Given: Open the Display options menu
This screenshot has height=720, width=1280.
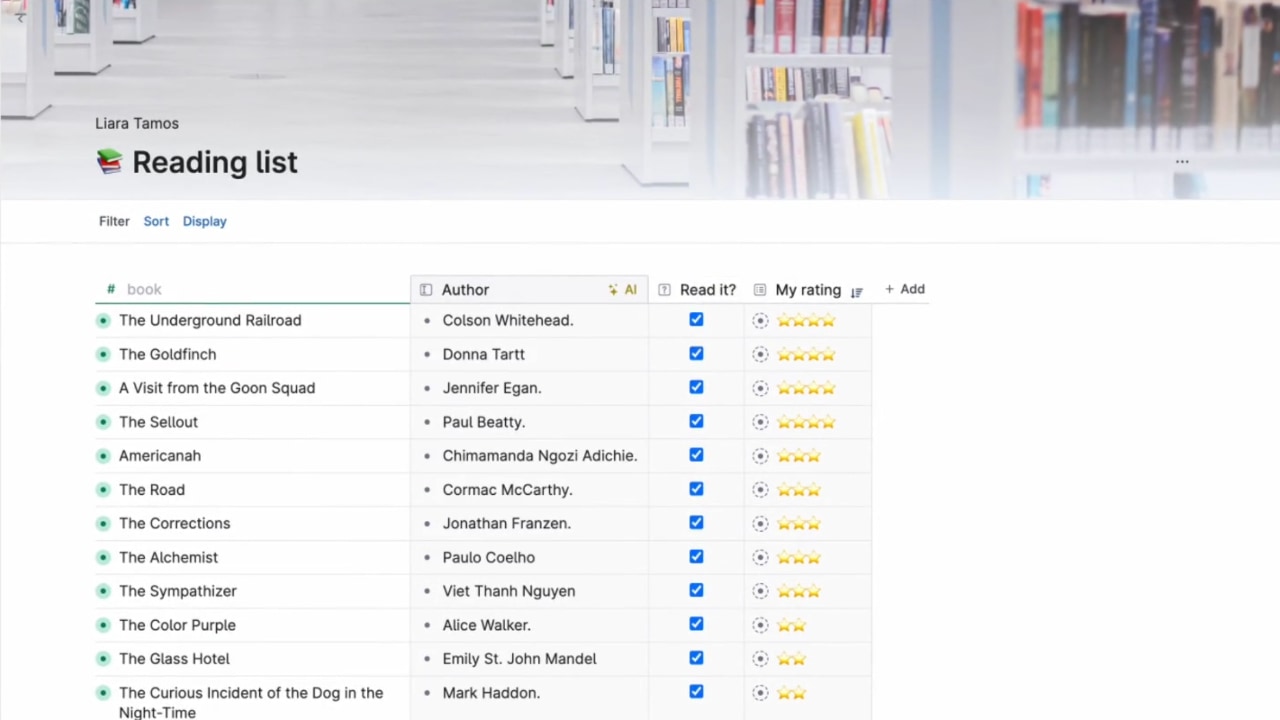Looking at the screenshot, I should 204,221.
